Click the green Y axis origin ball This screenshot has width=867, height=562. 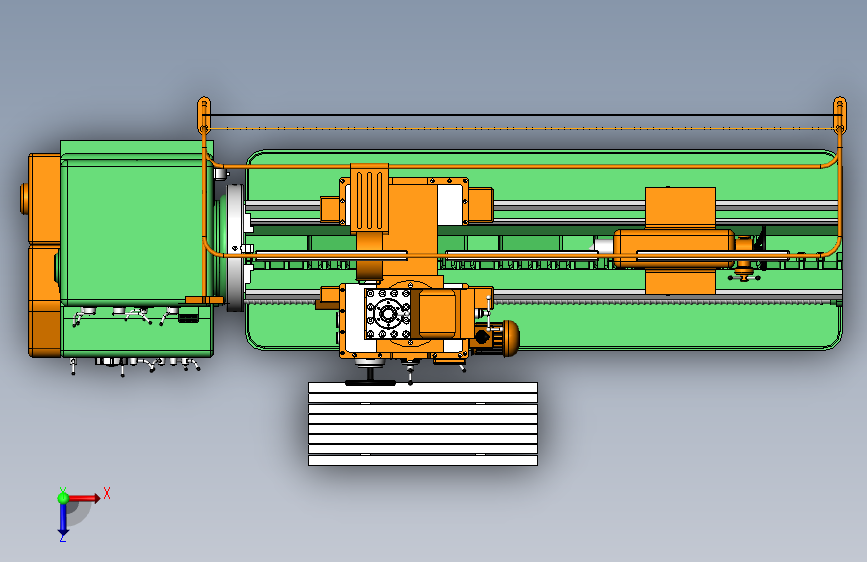point(63,498)
